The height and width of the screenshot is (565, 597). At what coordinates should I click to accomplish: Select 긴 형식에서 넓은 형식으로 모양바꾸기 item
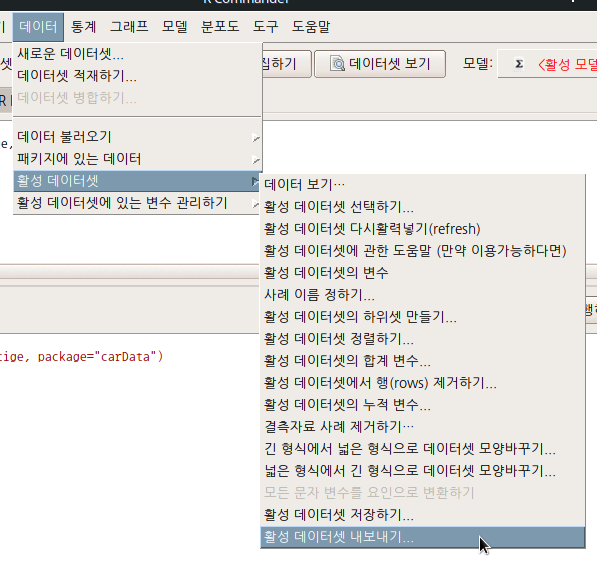click(423, 449)
